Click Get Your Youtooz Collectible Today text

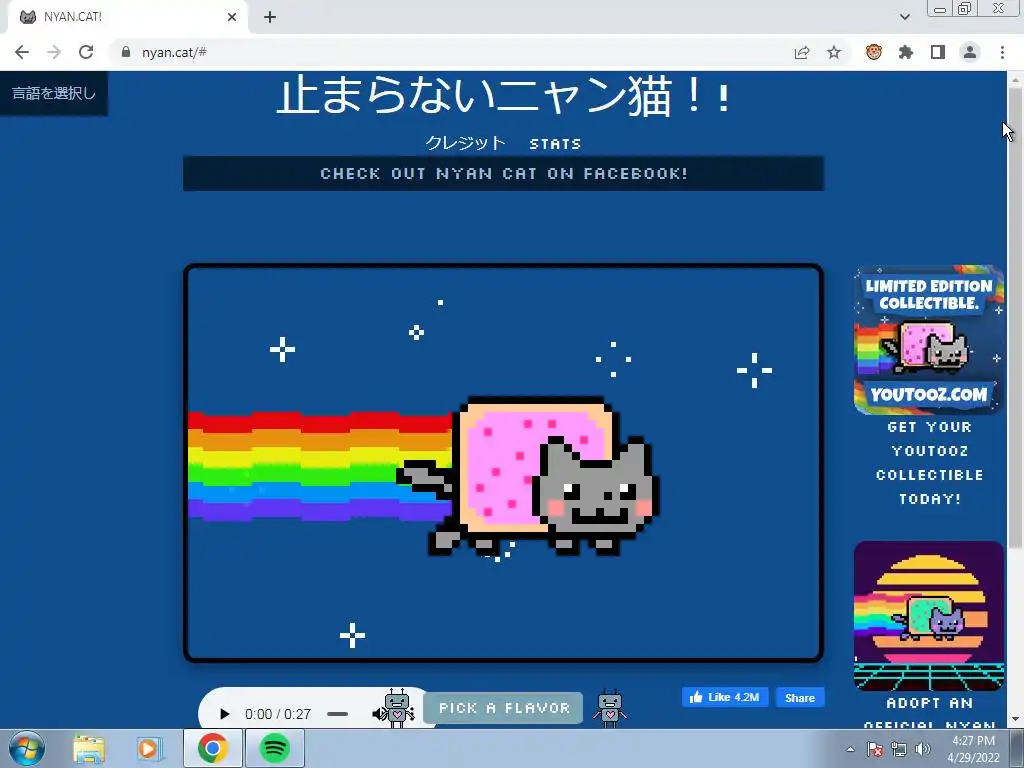click(929, 463)
